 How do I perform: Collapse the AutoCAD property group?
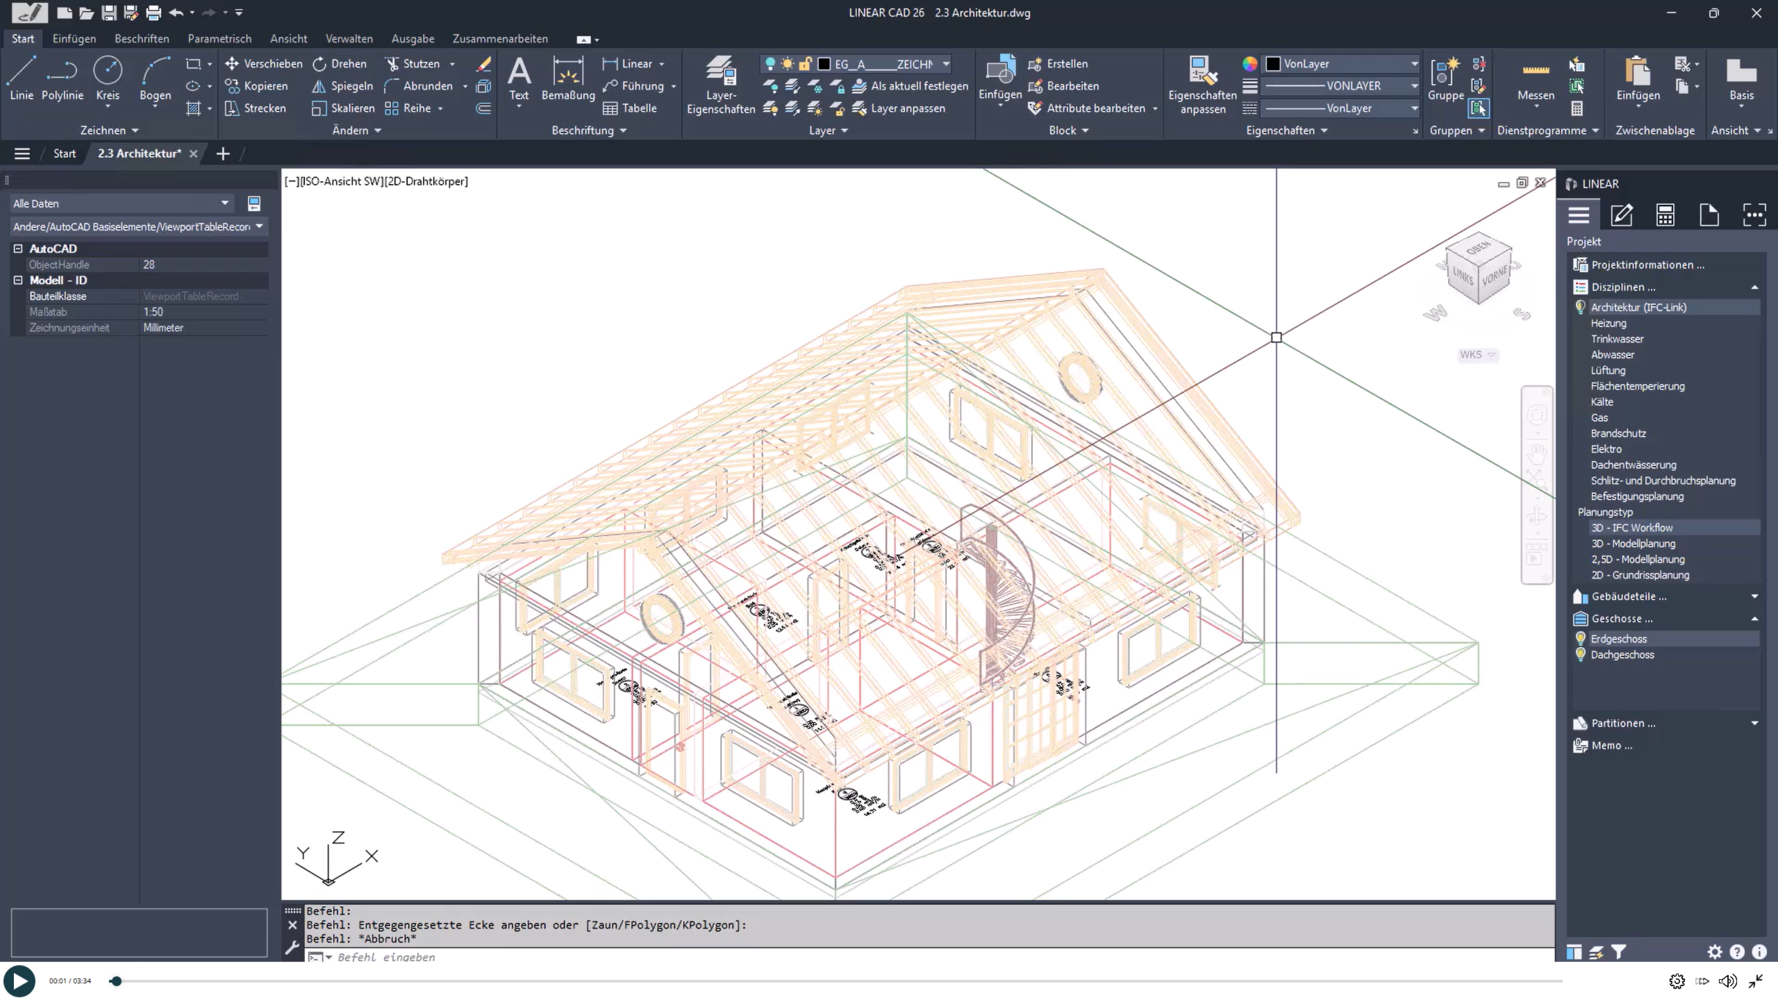[x=18, y=248]
